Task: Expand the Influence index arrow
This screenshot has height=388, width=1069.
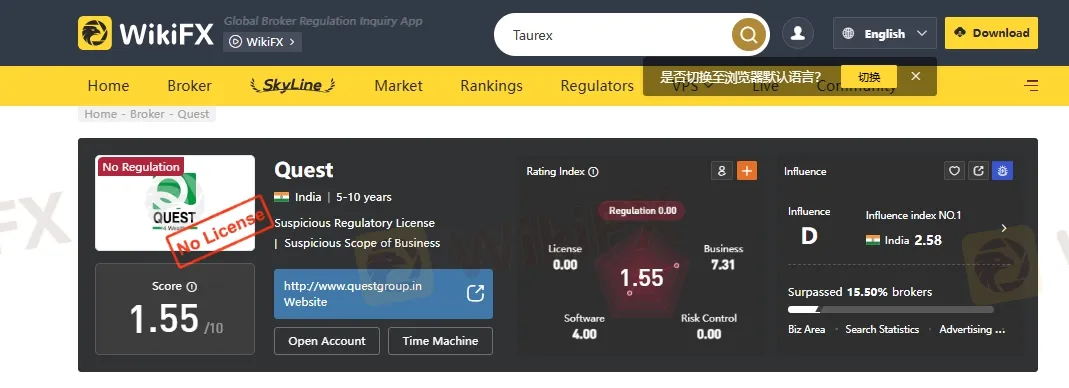Action: click(x=1004, y=228)
